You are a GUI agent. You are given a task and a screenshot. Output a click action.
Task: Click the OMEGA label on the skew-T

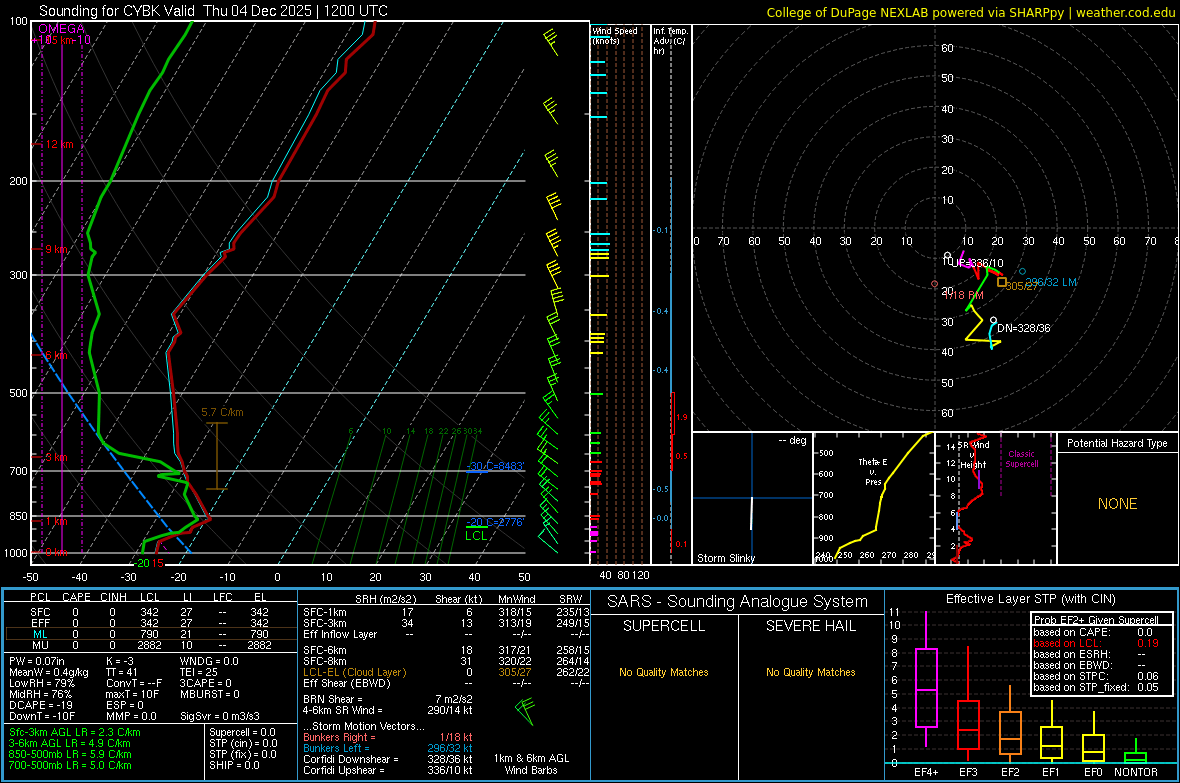tap(62, 29)
